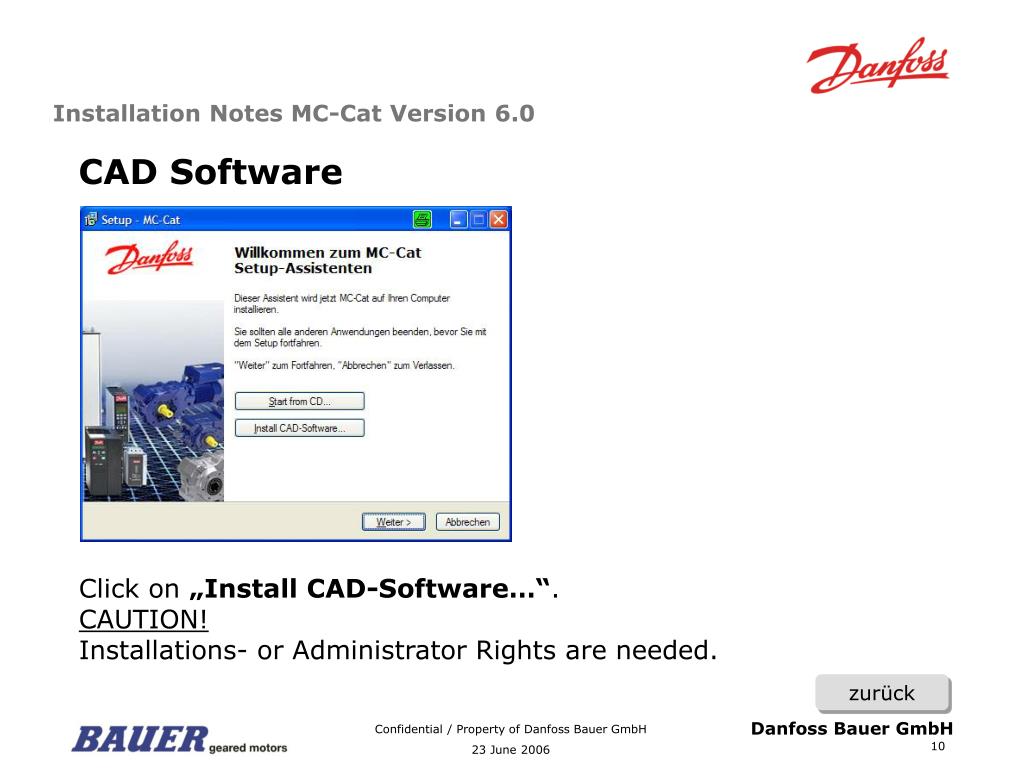Click the "Installations- or Administrator Rights" sentence
This screenshot has width=1024, height=768.
pyautogui.click(x=398, y=650)
